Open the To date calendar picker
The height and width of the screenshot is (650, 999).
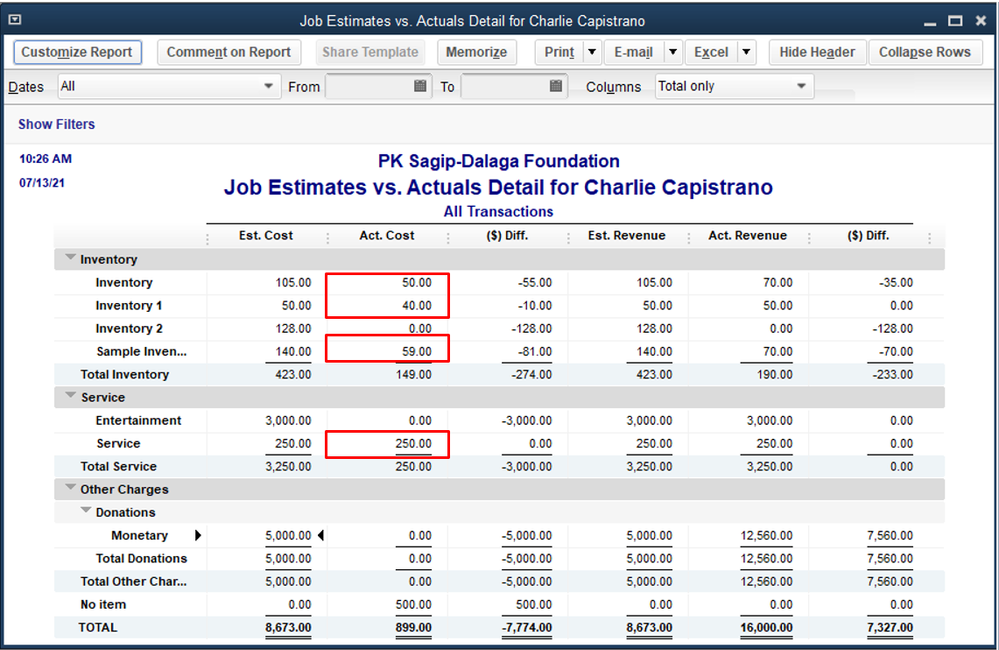tap(556, 86)
